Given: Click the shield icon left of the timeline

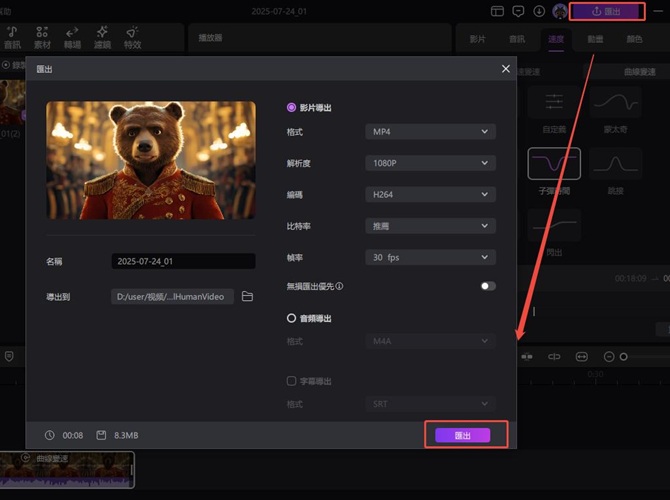Looking at the screenshot, I should click(9, 356).
